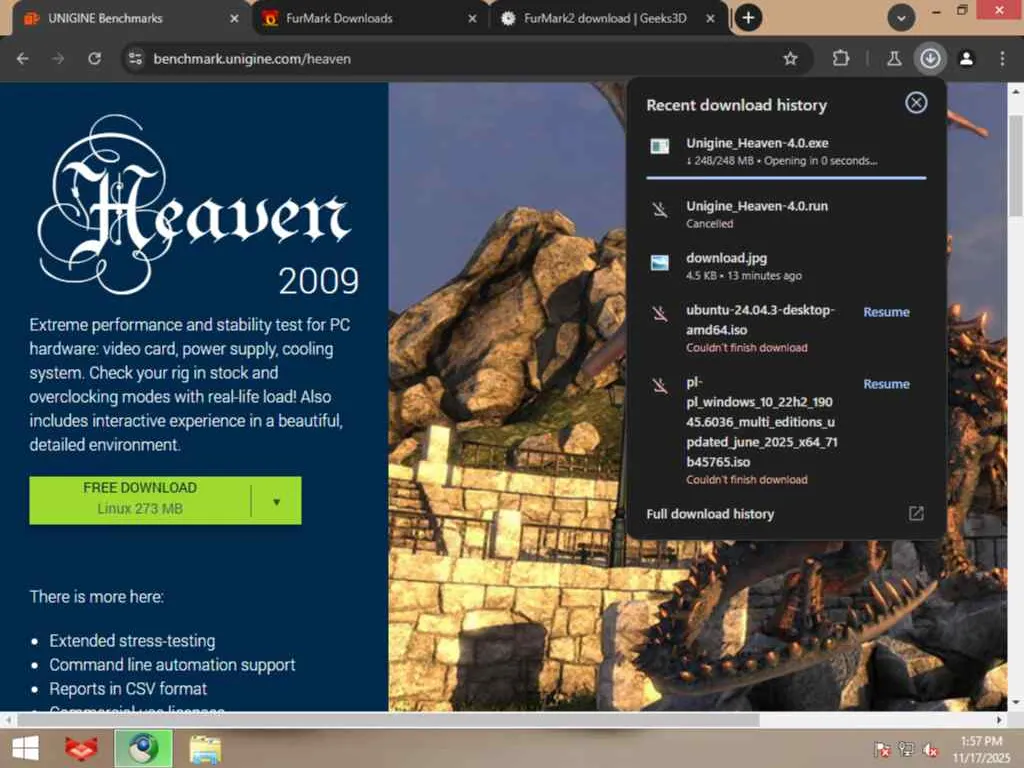The image size is (1024, 768).
Task: Click the cancelled download icon for Heaven .run
Action: pyautogui.click(x=660, y=210)
